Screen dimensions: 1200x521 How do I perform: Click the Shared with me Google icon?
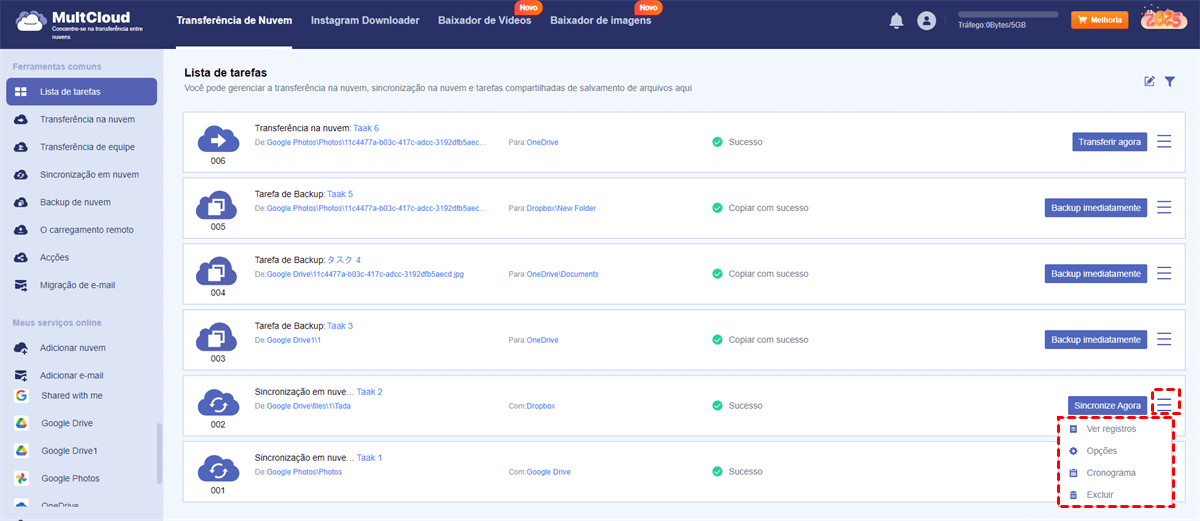coord(21,395)
